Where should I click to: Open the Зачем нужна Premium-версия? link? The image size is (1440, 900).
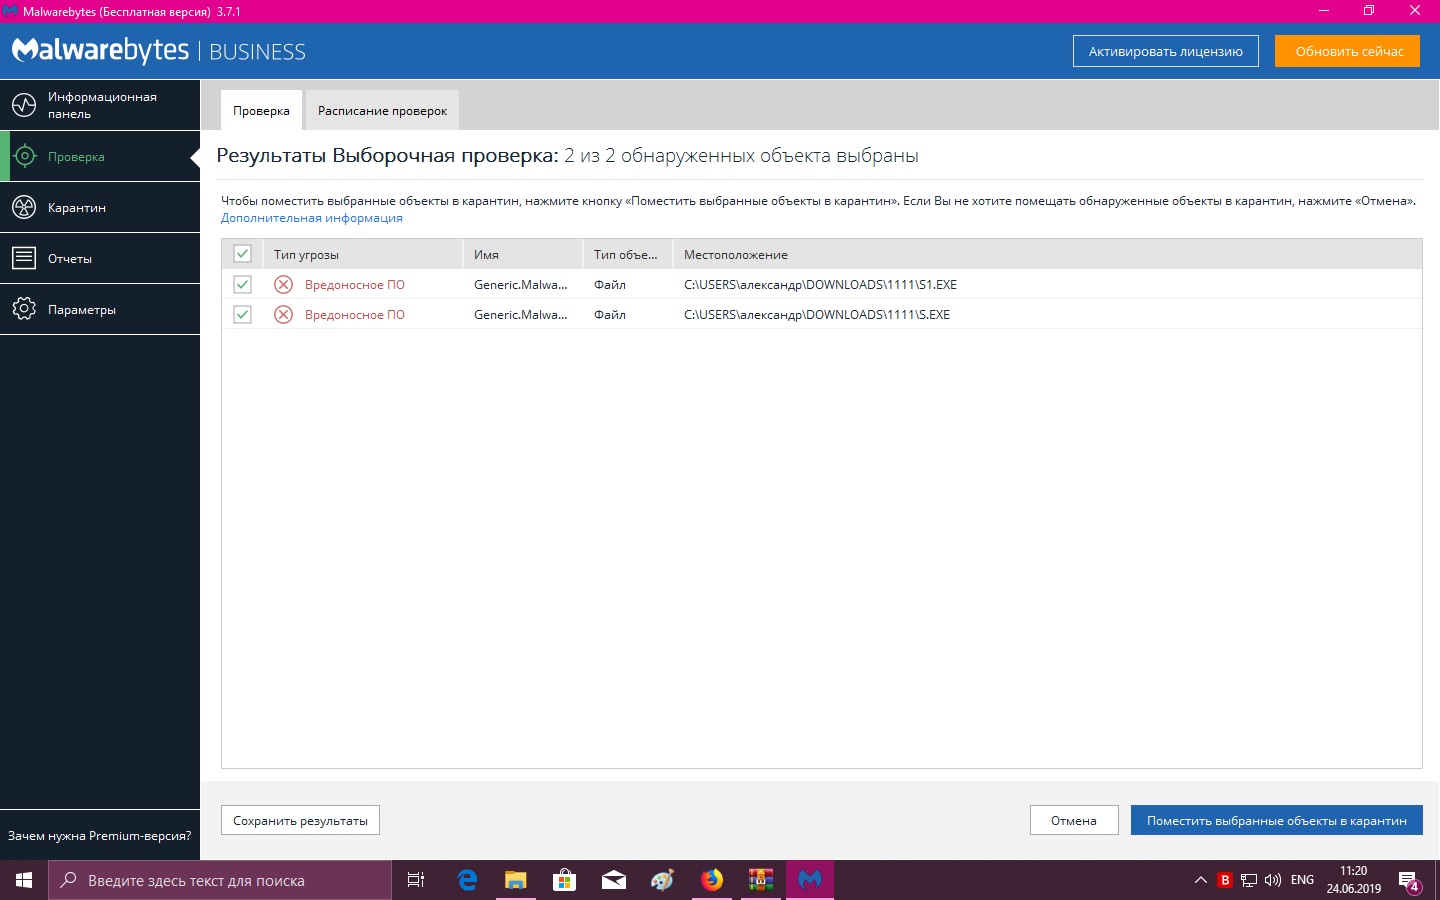pos(99,835)
